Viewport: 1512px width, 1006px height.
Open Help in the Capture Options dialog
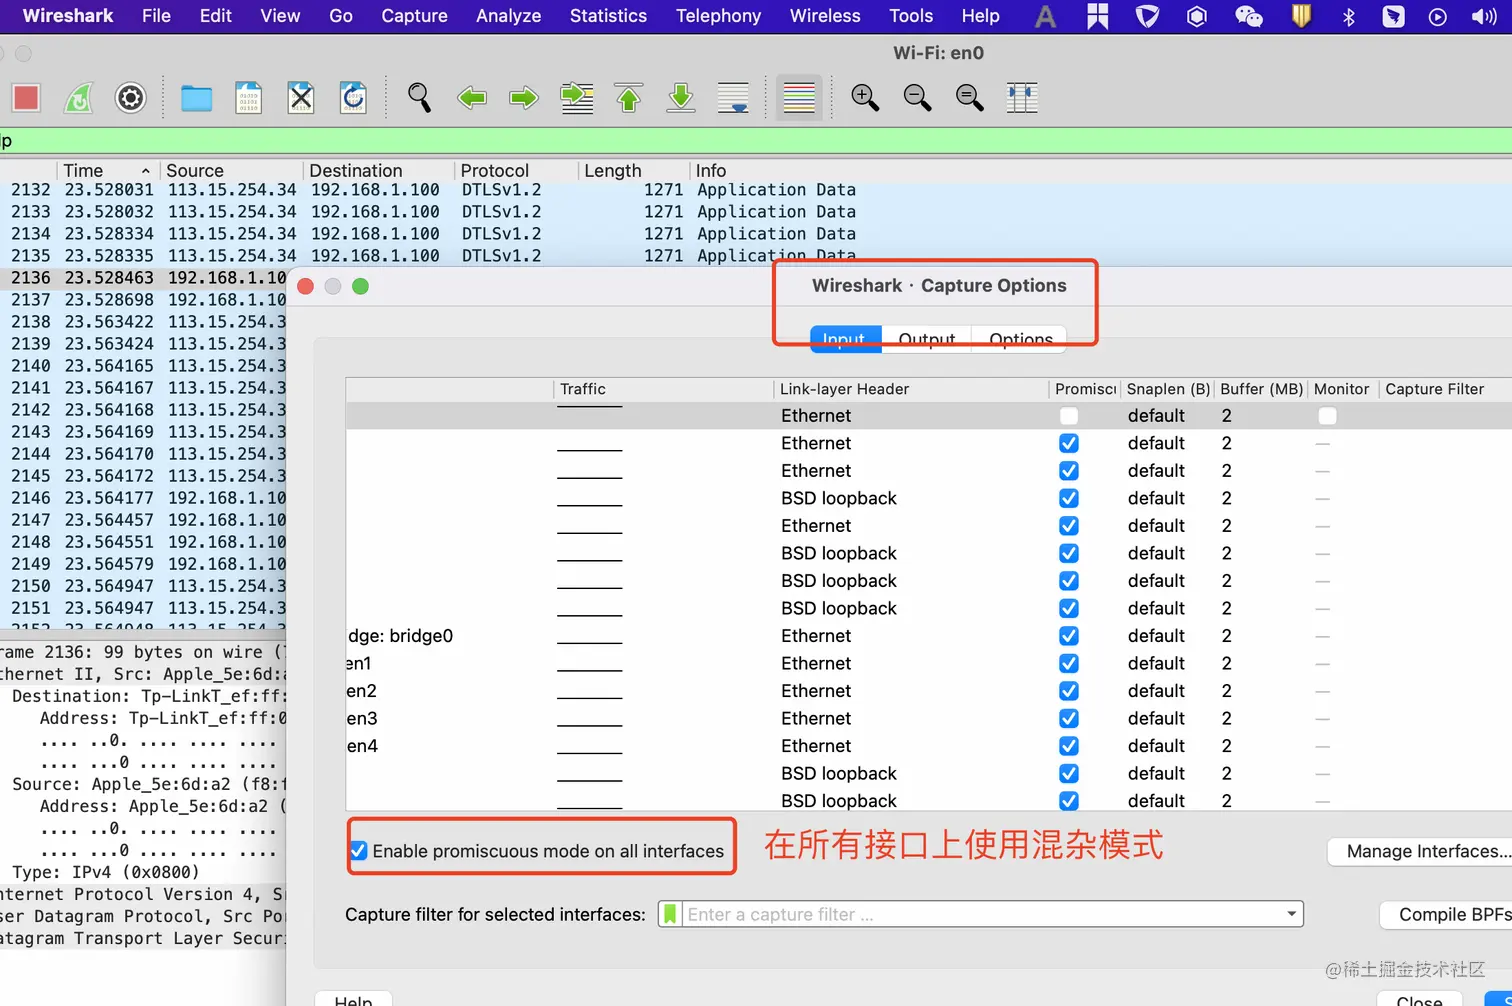pos(353,998)
